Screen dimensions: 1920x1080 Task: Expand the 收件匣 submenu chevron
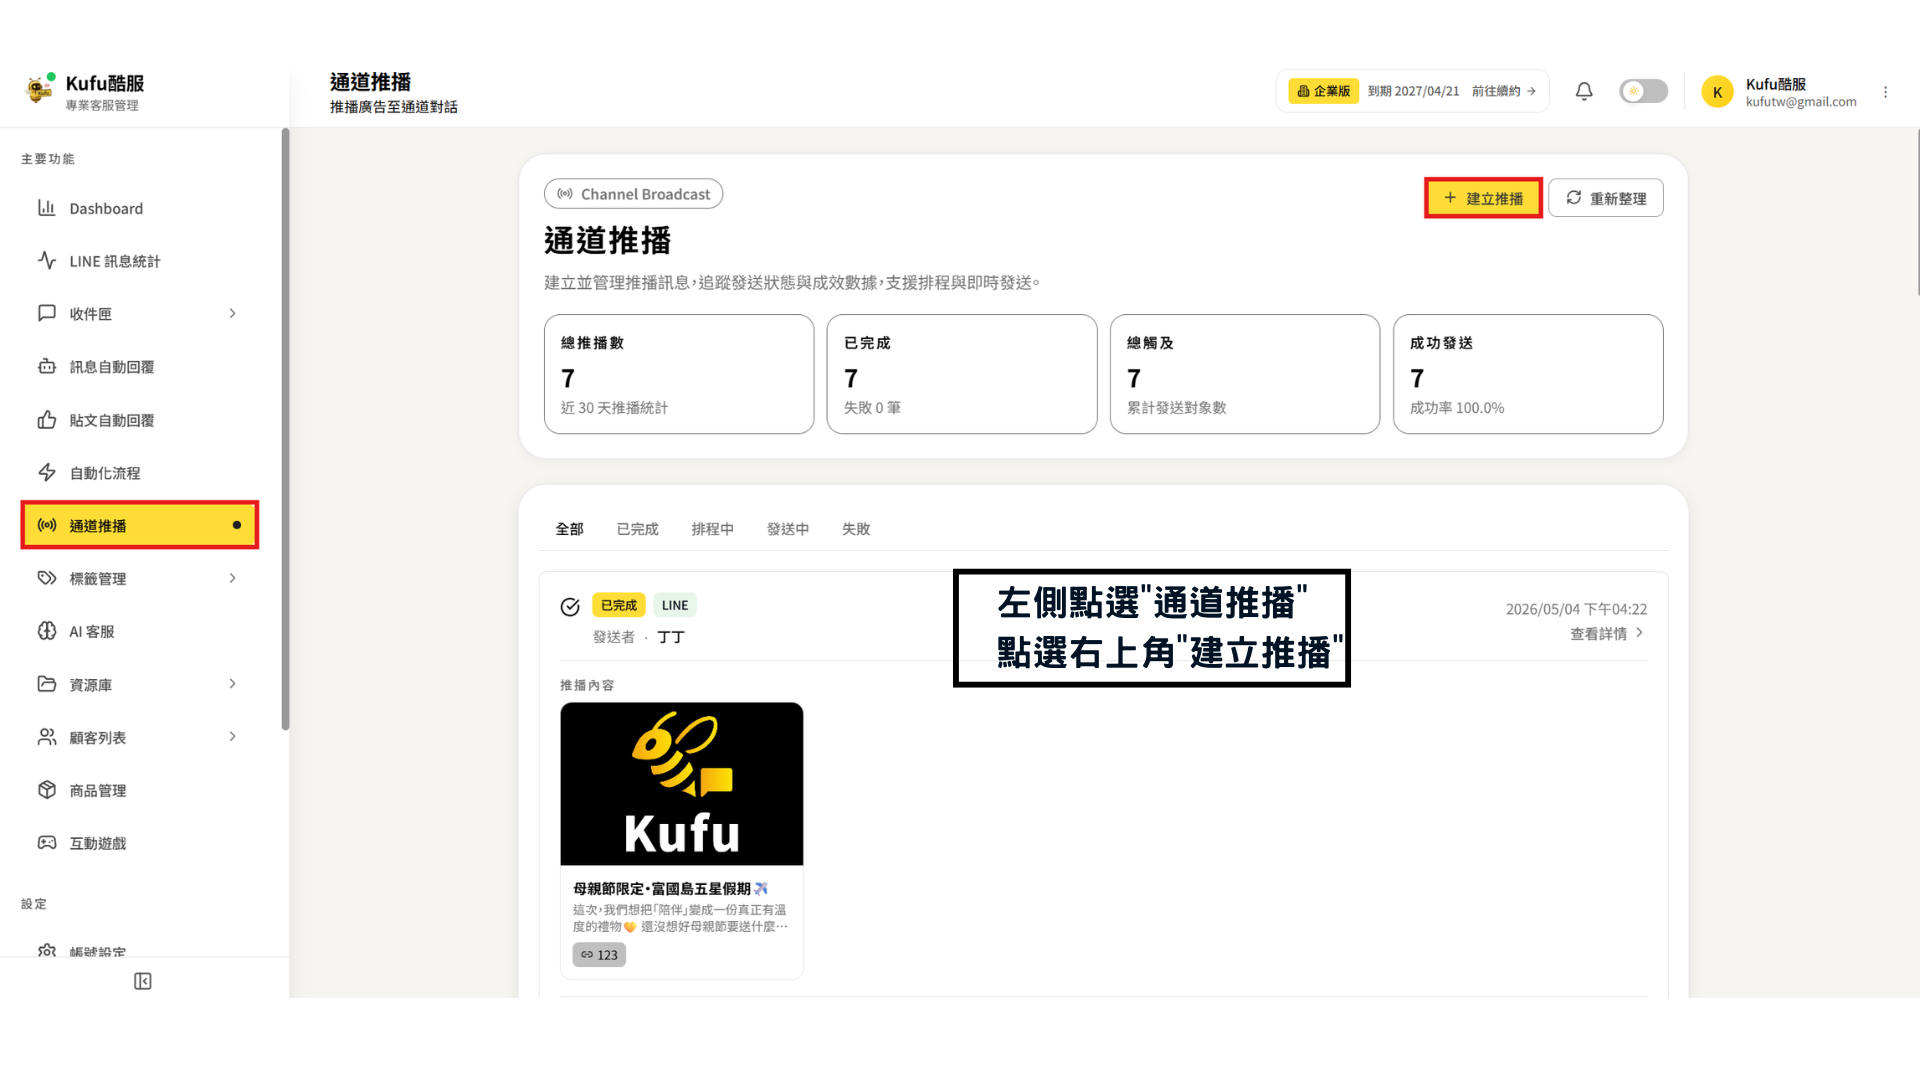233,313
